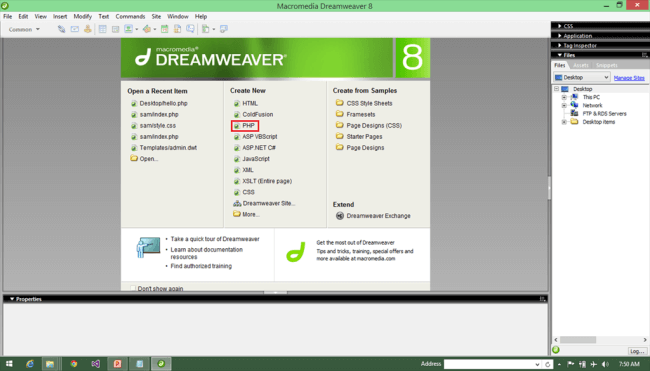Collapse the Properties panel

[x=12, y=299]
